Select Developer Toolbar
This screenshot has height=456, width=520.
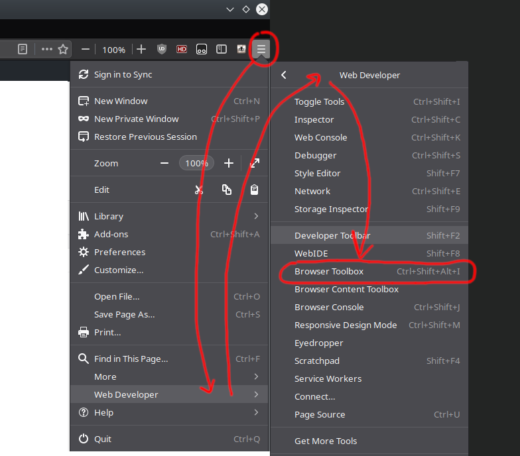[369, 236]
